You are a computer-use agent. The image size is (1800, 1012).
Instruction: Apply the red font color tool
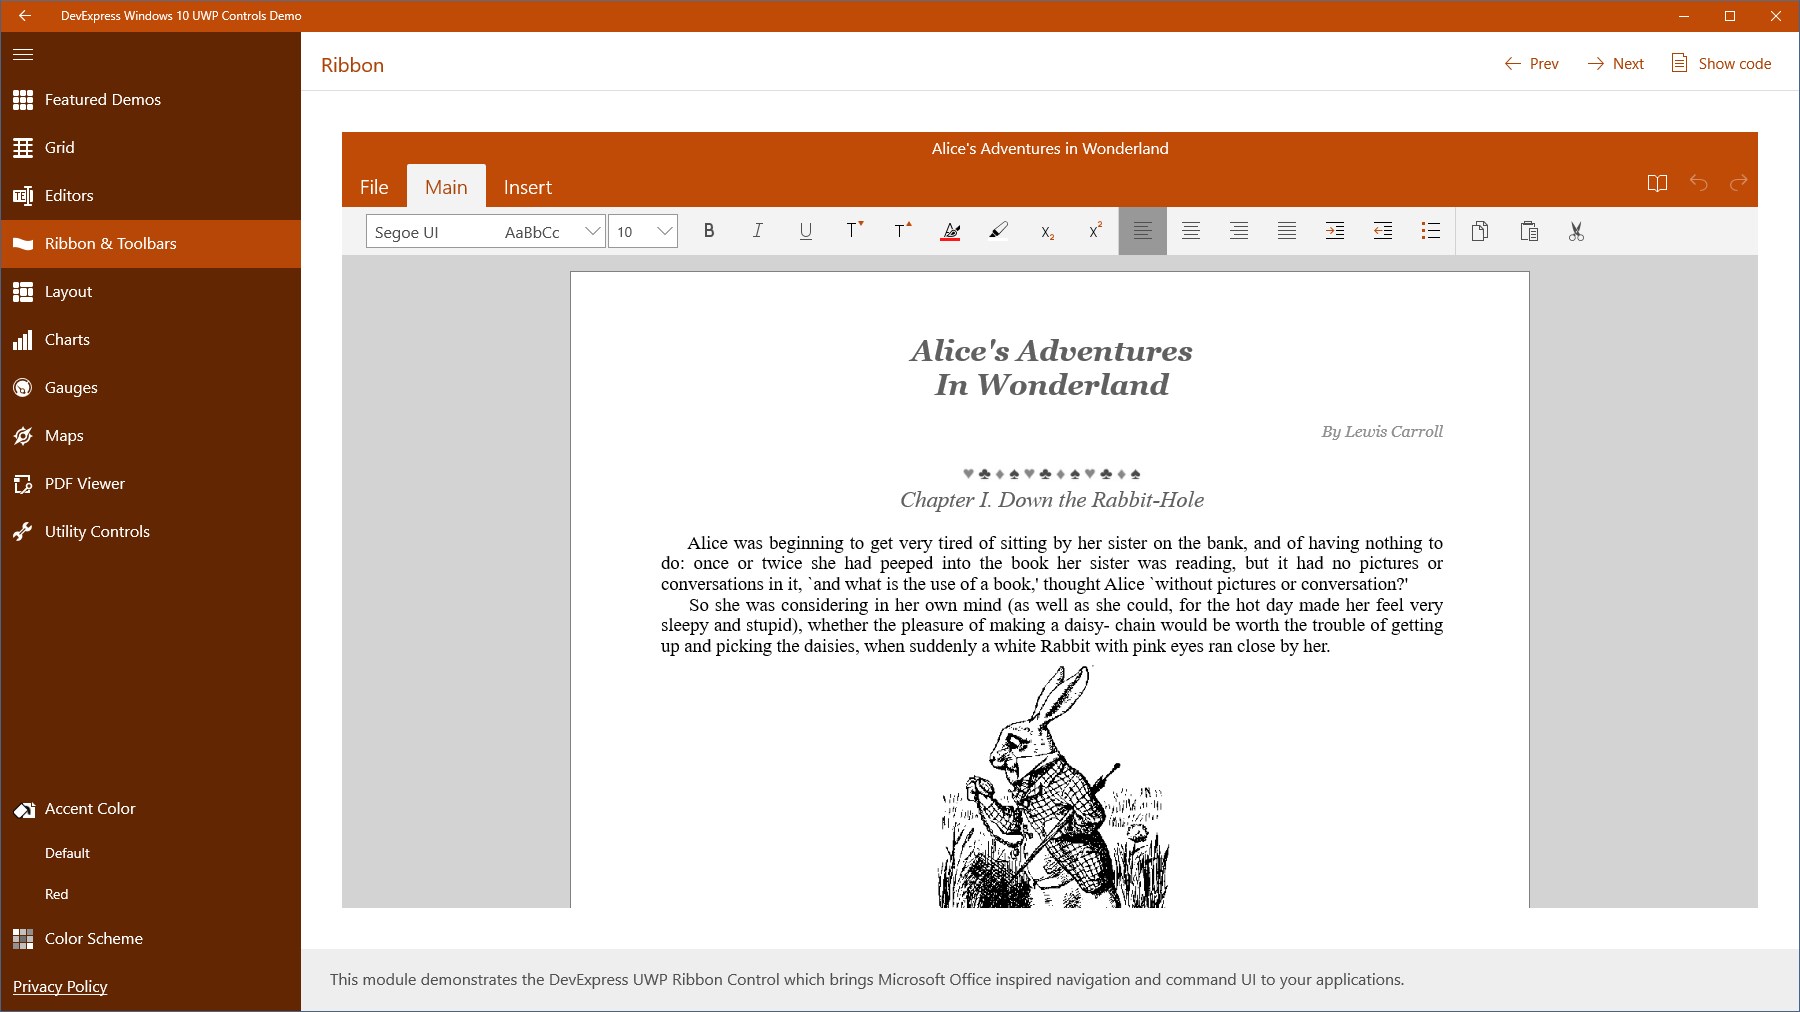[951, 231]
